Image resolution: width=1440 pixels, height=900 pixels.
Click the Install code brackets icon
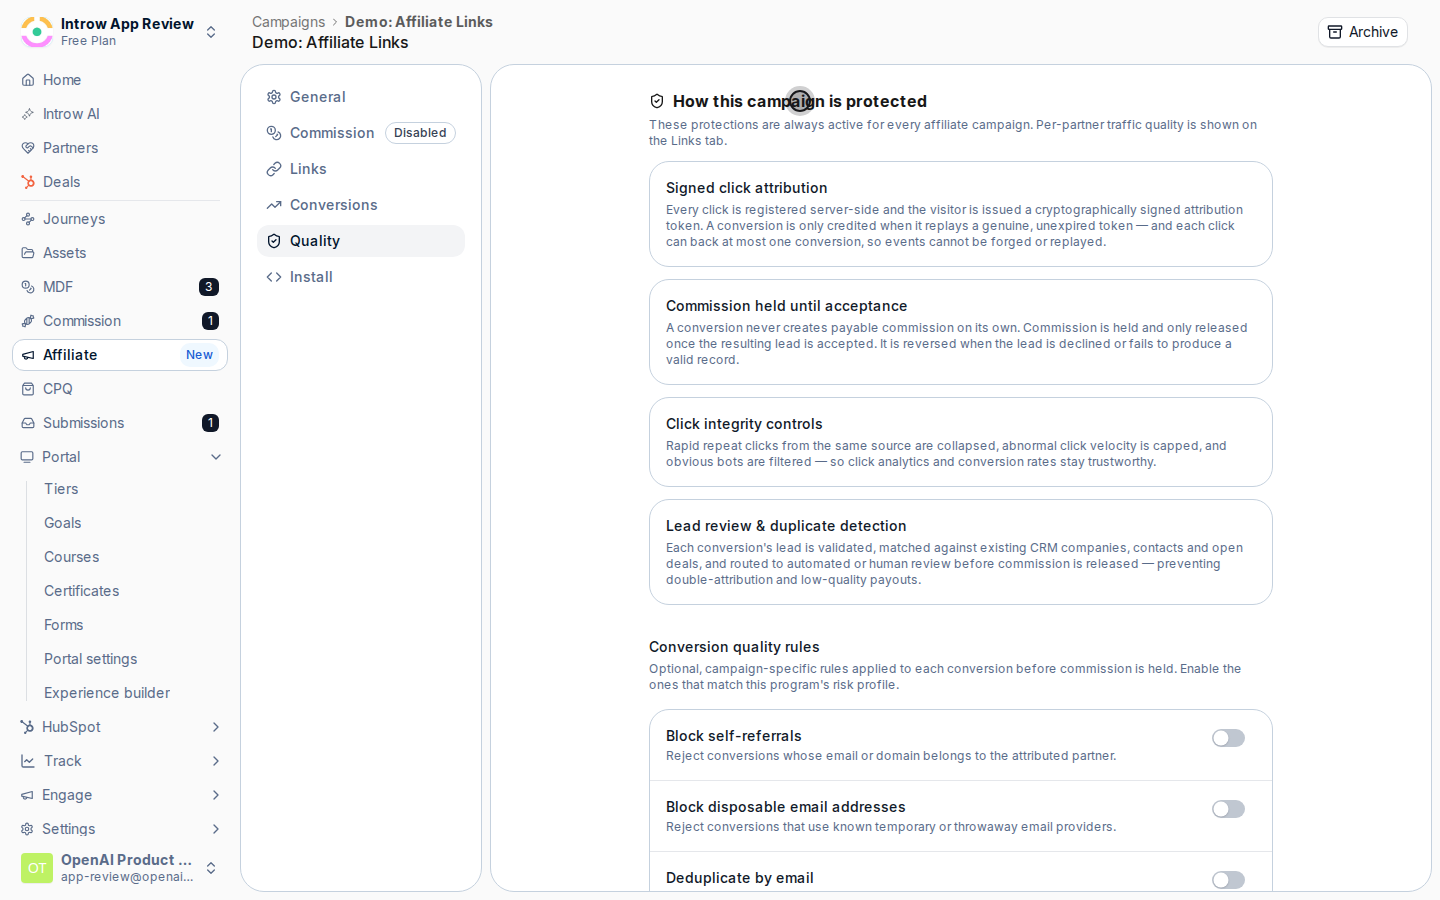click(274, 277)
